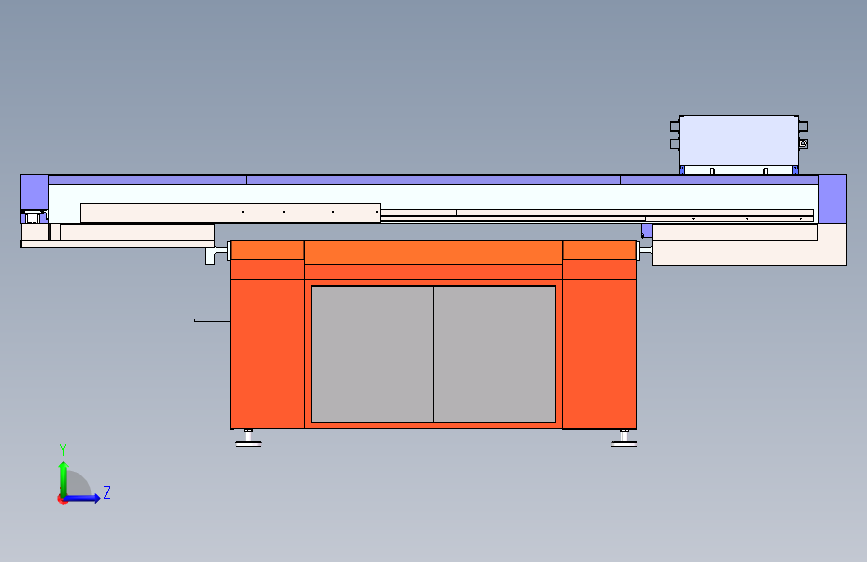Select the left leveling foot under cabinet
Image resolution: width=867 pixels, height=562 pixels.
pyautogui.click(x=248, y=438)
